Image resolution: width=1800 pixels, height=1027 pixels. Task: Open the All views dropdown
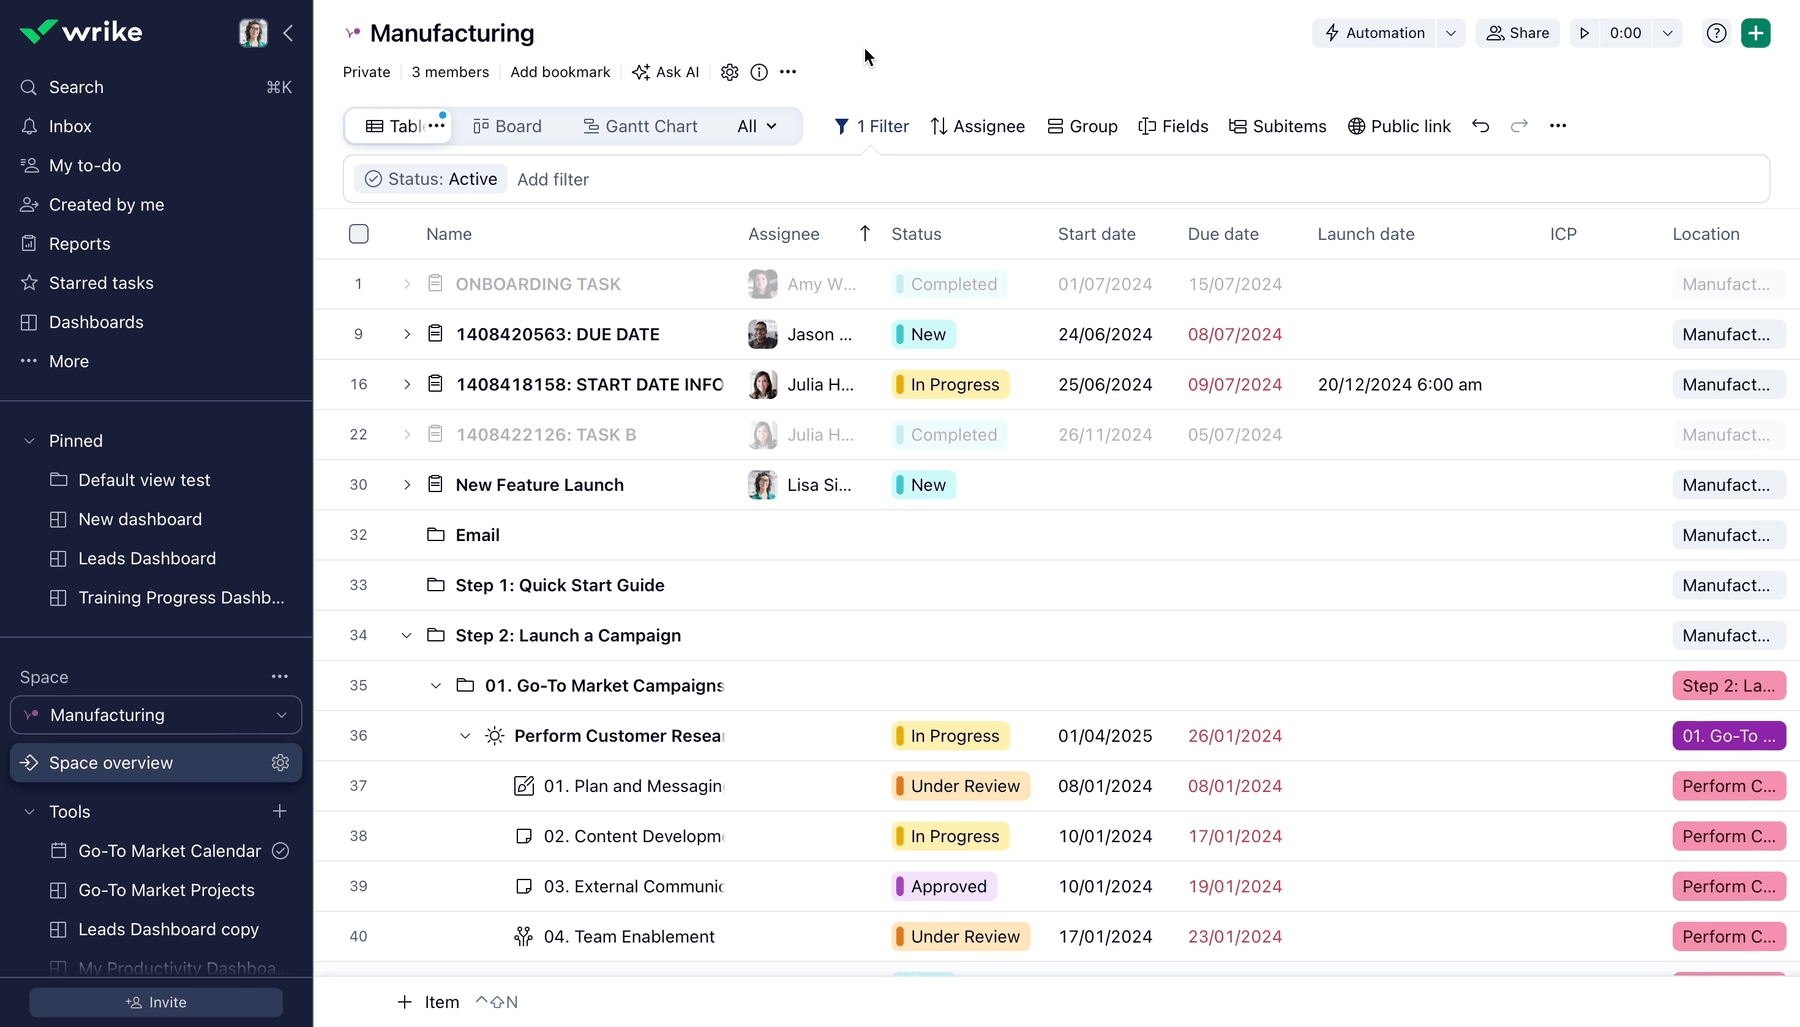click(x=757, y=126)
